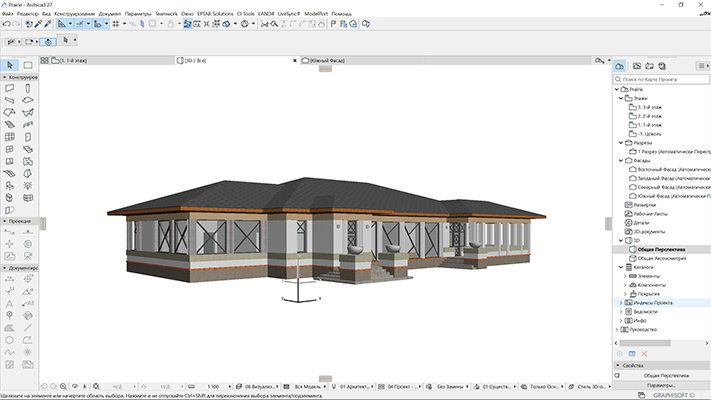Select the Wall tool in Конструирование
The image size is (711, 400).
(x=9, y=88)
